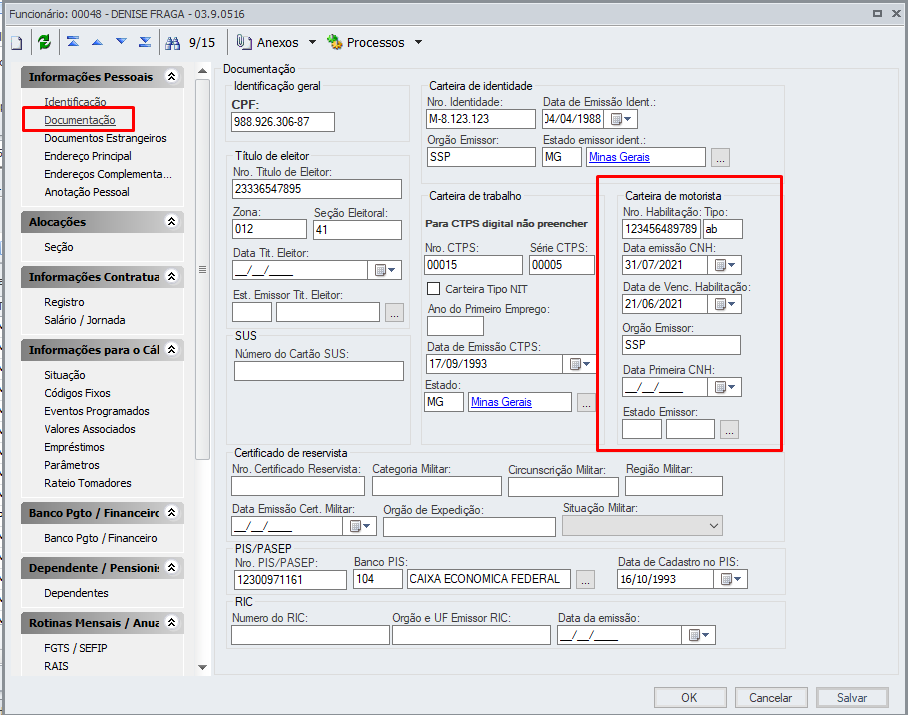908x715 pixels.
Task: Click the sidebar scroll-down arrow
Action: pos(202,667)
